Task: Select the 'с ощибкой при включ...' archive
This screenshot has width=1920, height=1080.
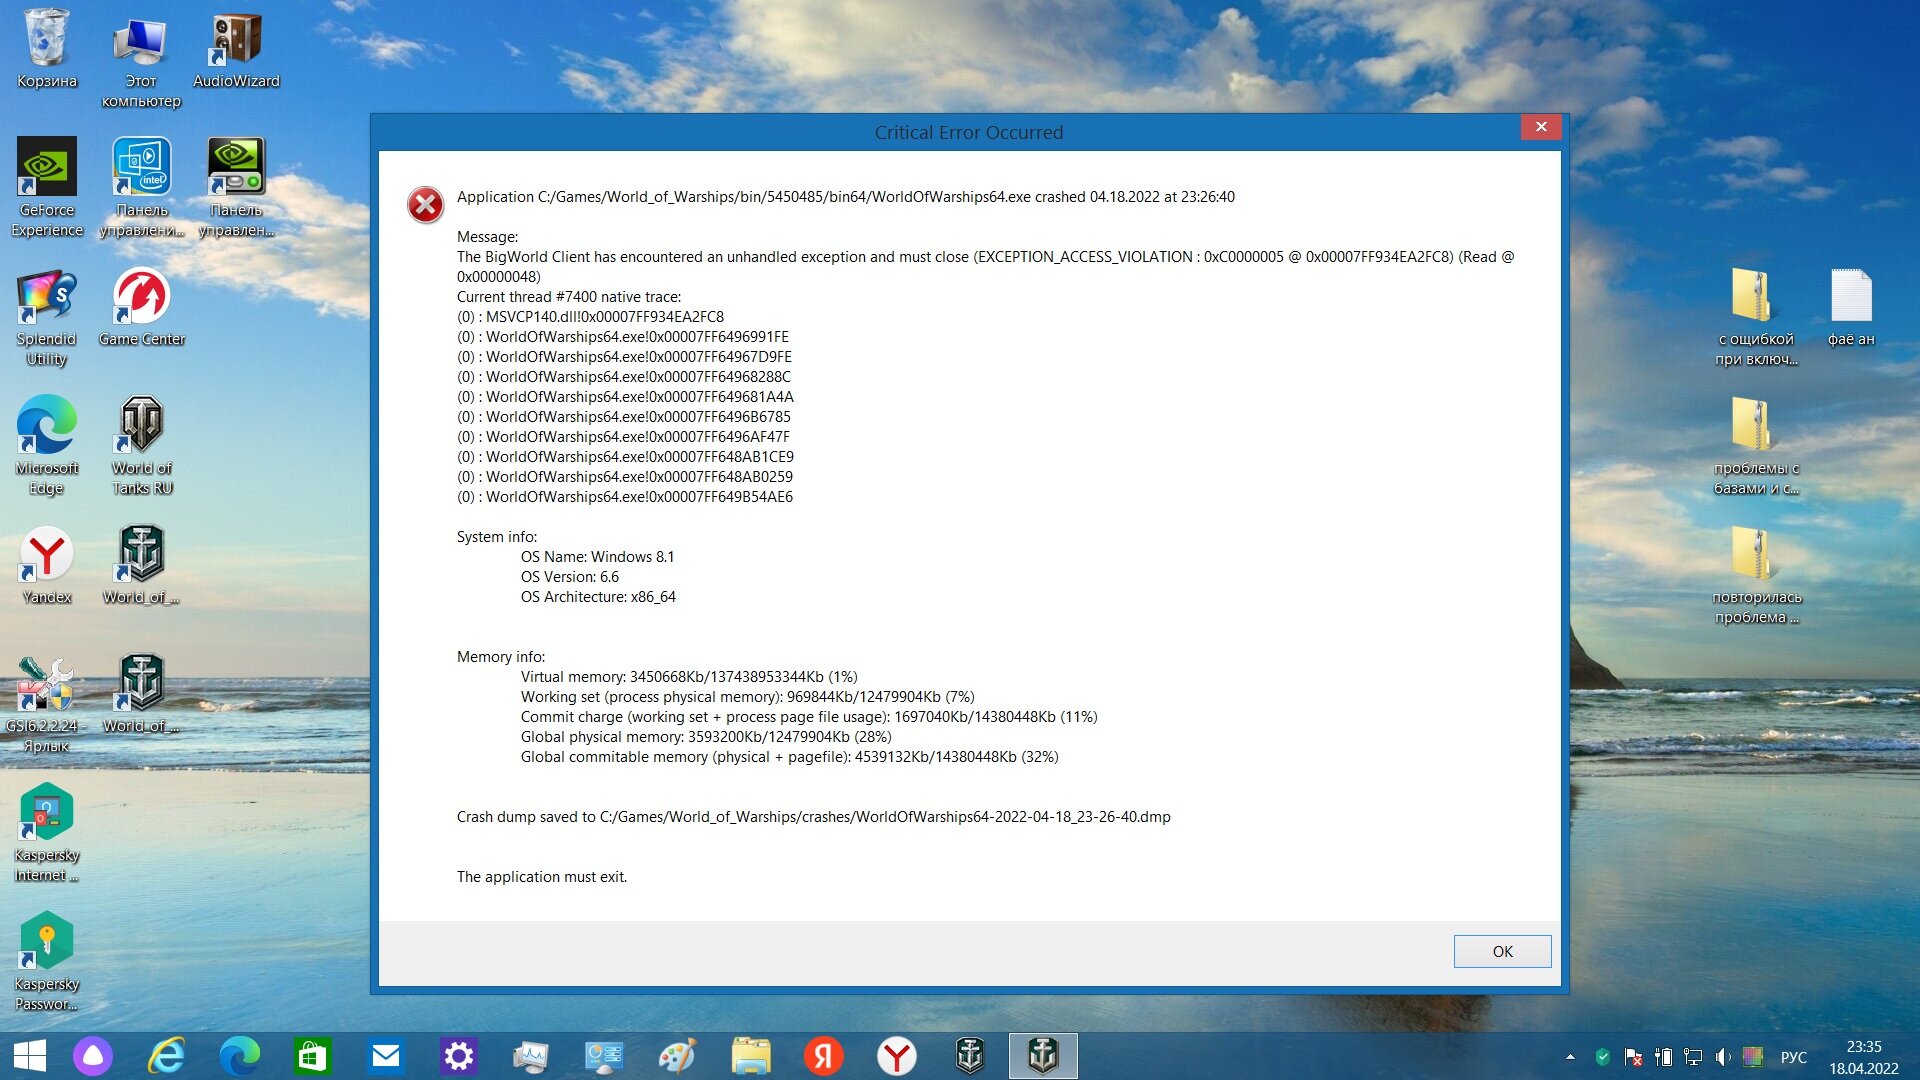Action: click(1756, 317)
